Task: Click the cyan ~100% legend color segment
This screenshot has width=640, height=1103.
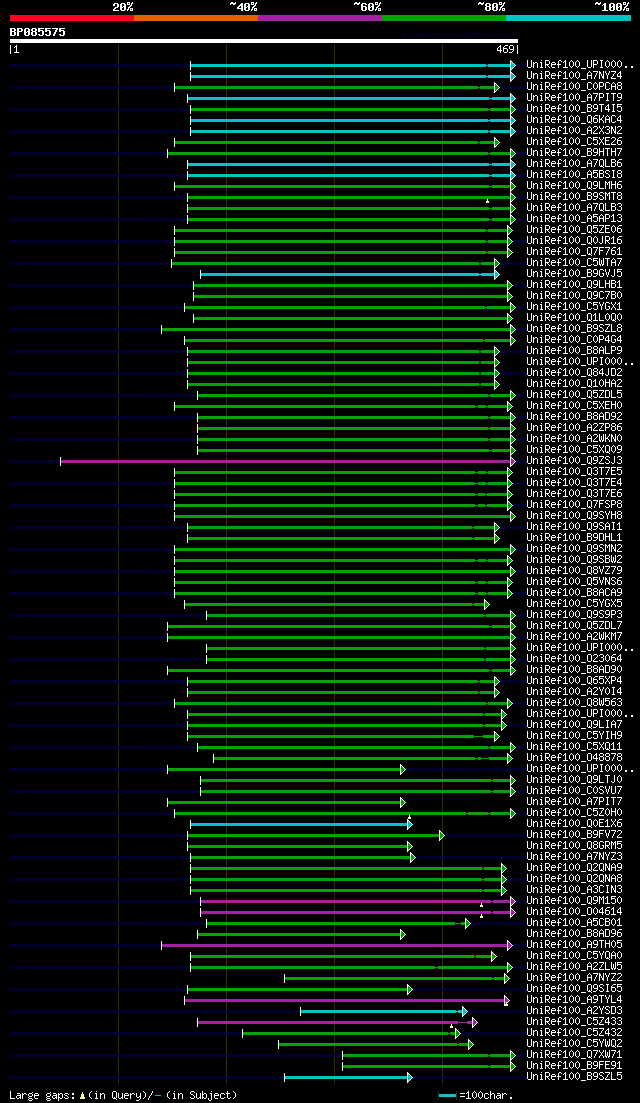Action: [x=568, y=18]
